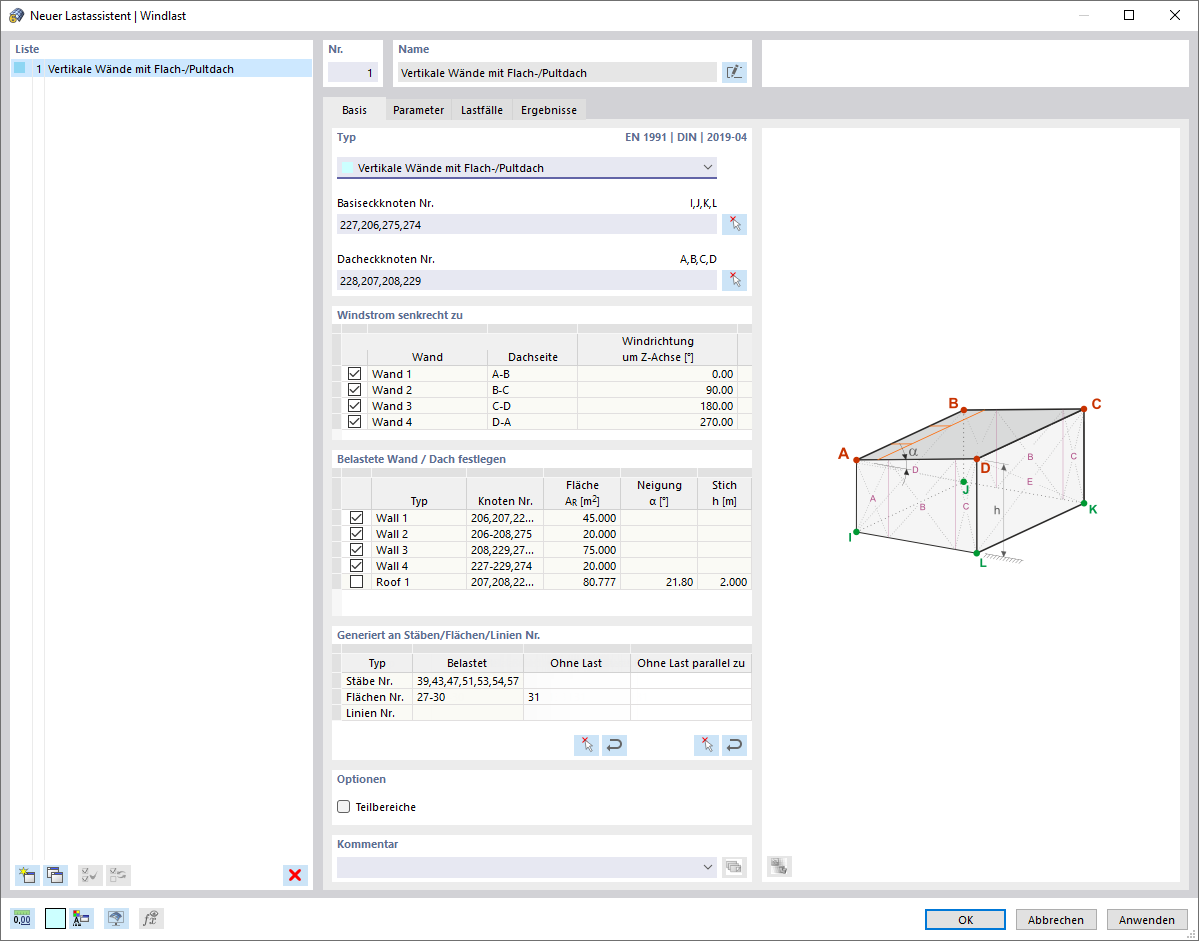Pick Dacheckknoten nodes graphically via cursor icon

click(734, 280)
